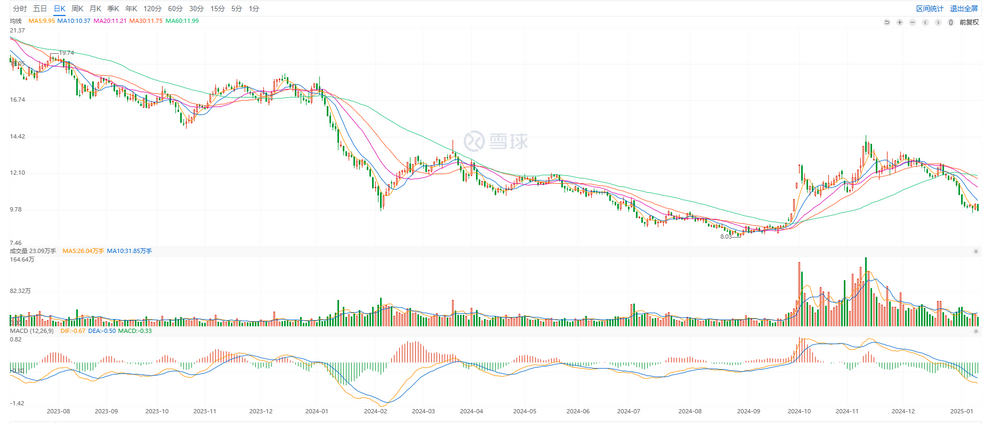
Task: Click the undo/reset chart arrow icon
Action: [x=886, y=22]
